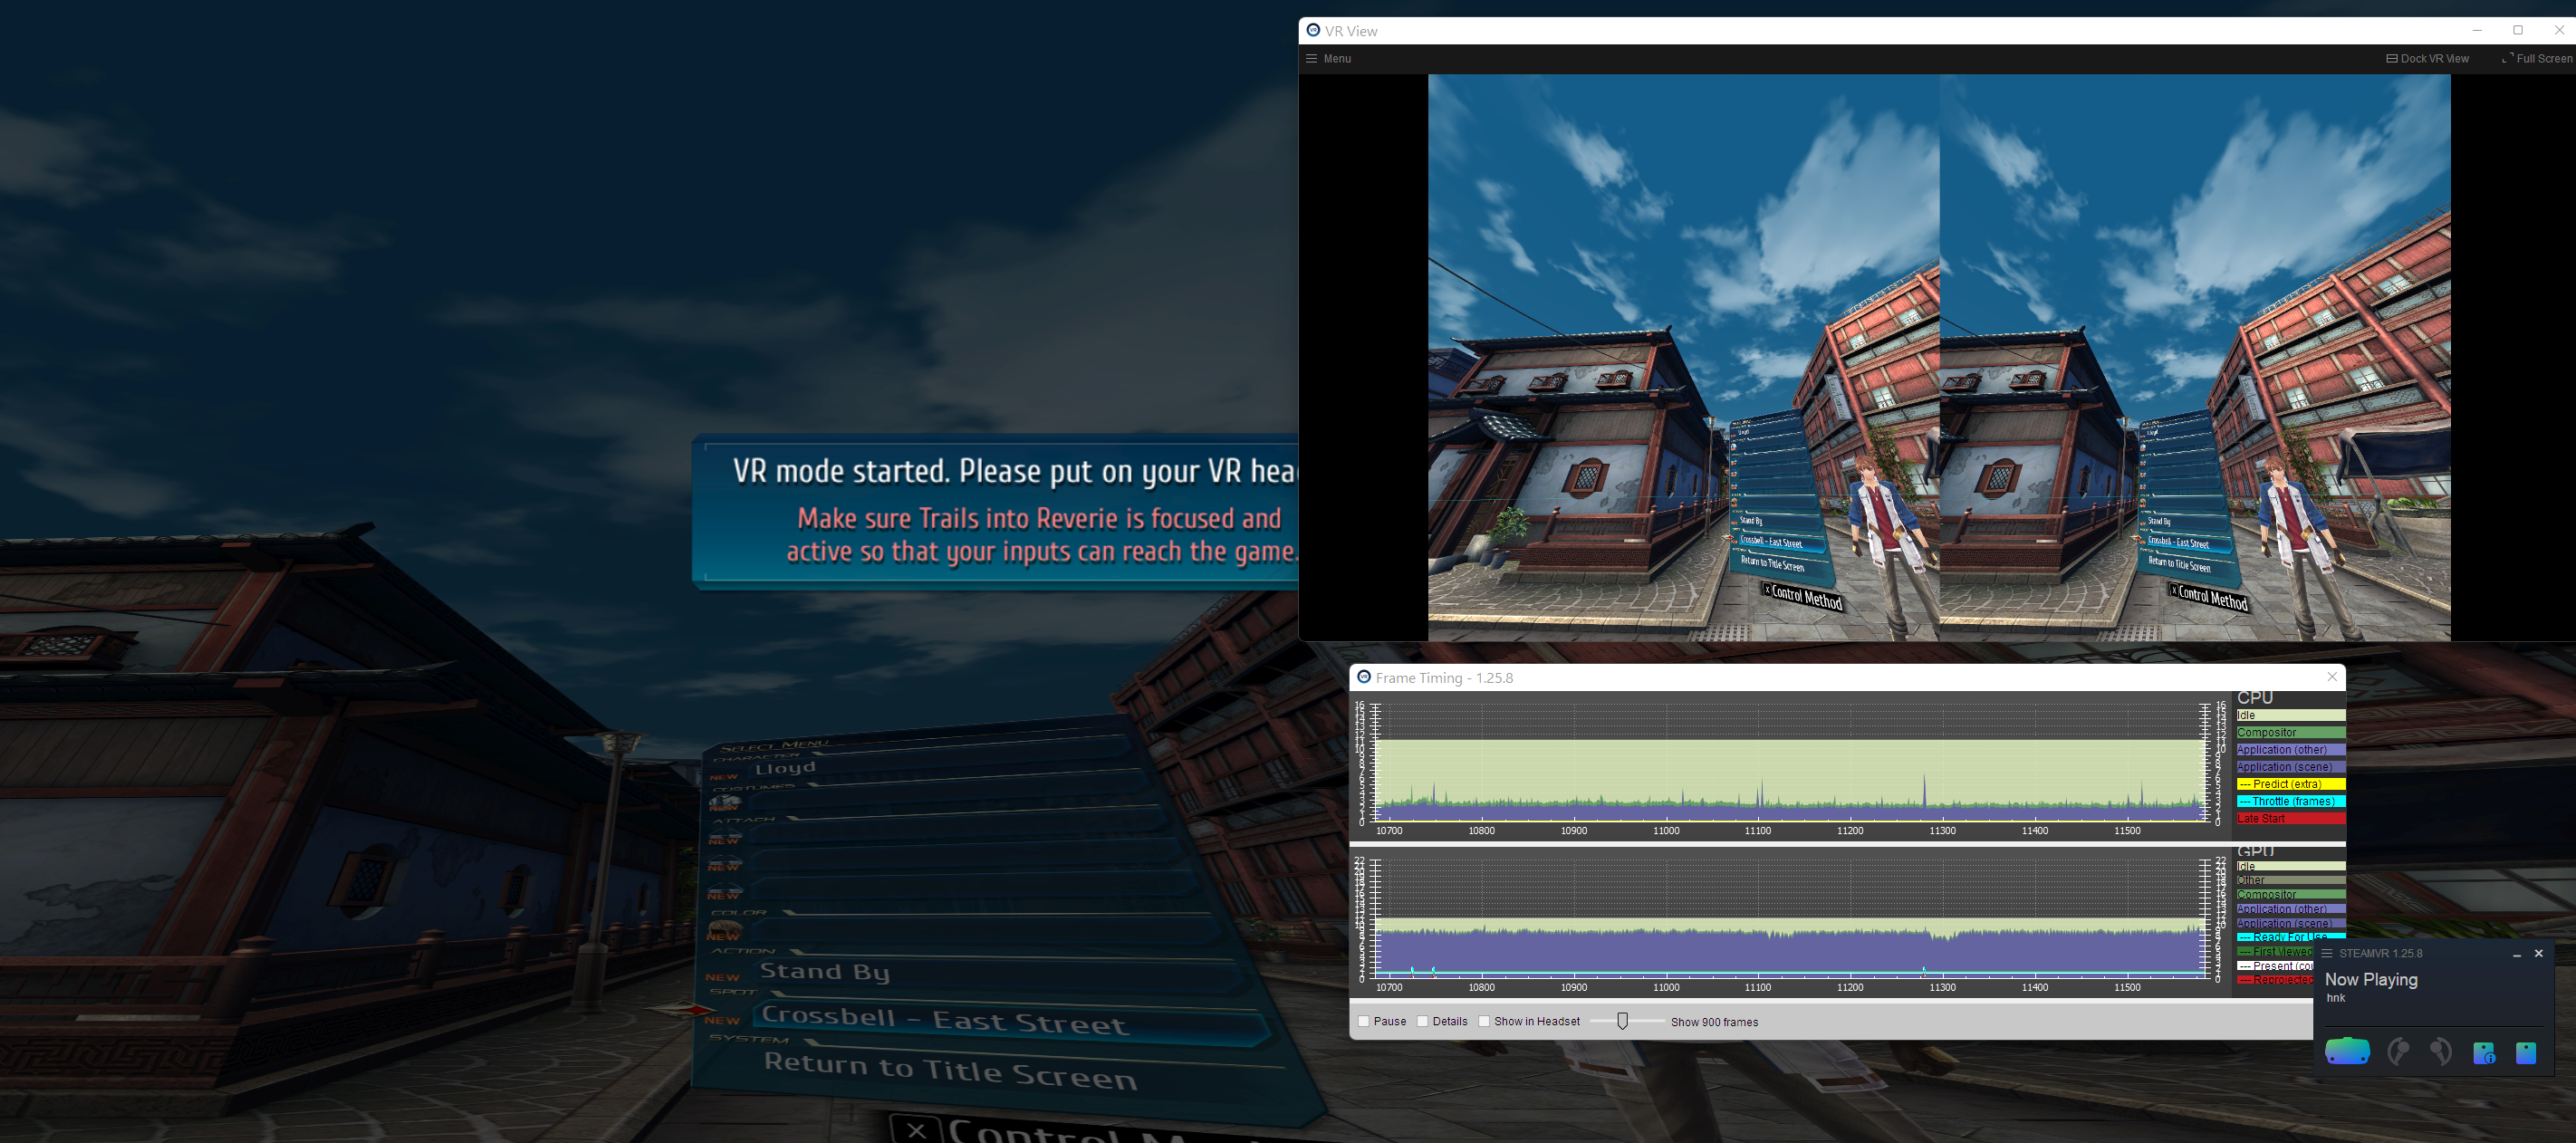
Task: Click the GPU Idle legend swatch
Action: 2290,866
